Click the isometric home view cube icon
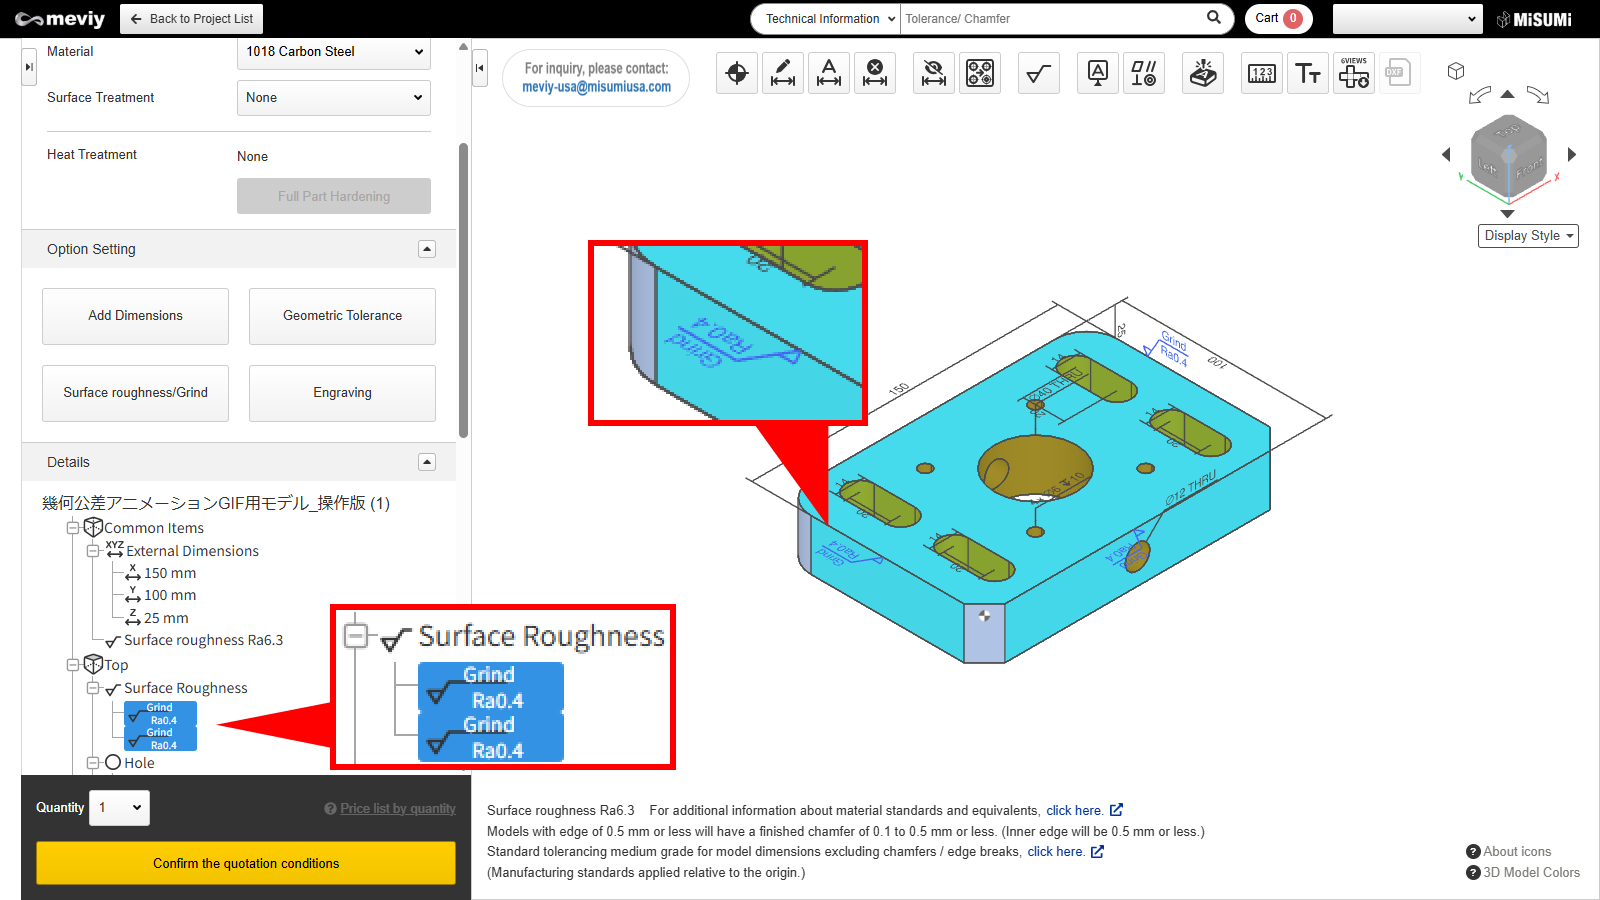 (1456, 71)
